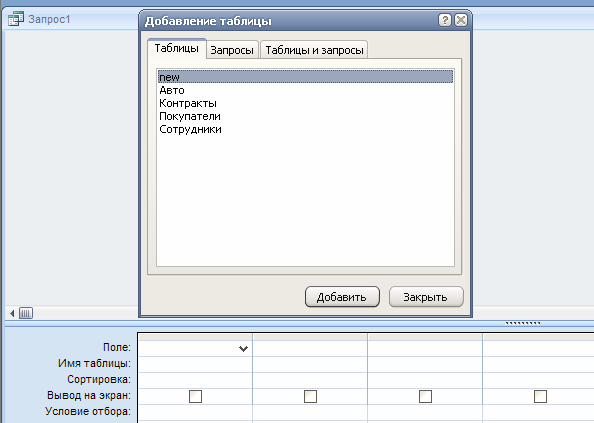The image size is (594, 423).
Task: Click the Имя таблицы cell in first column
Action: point(195,364)
